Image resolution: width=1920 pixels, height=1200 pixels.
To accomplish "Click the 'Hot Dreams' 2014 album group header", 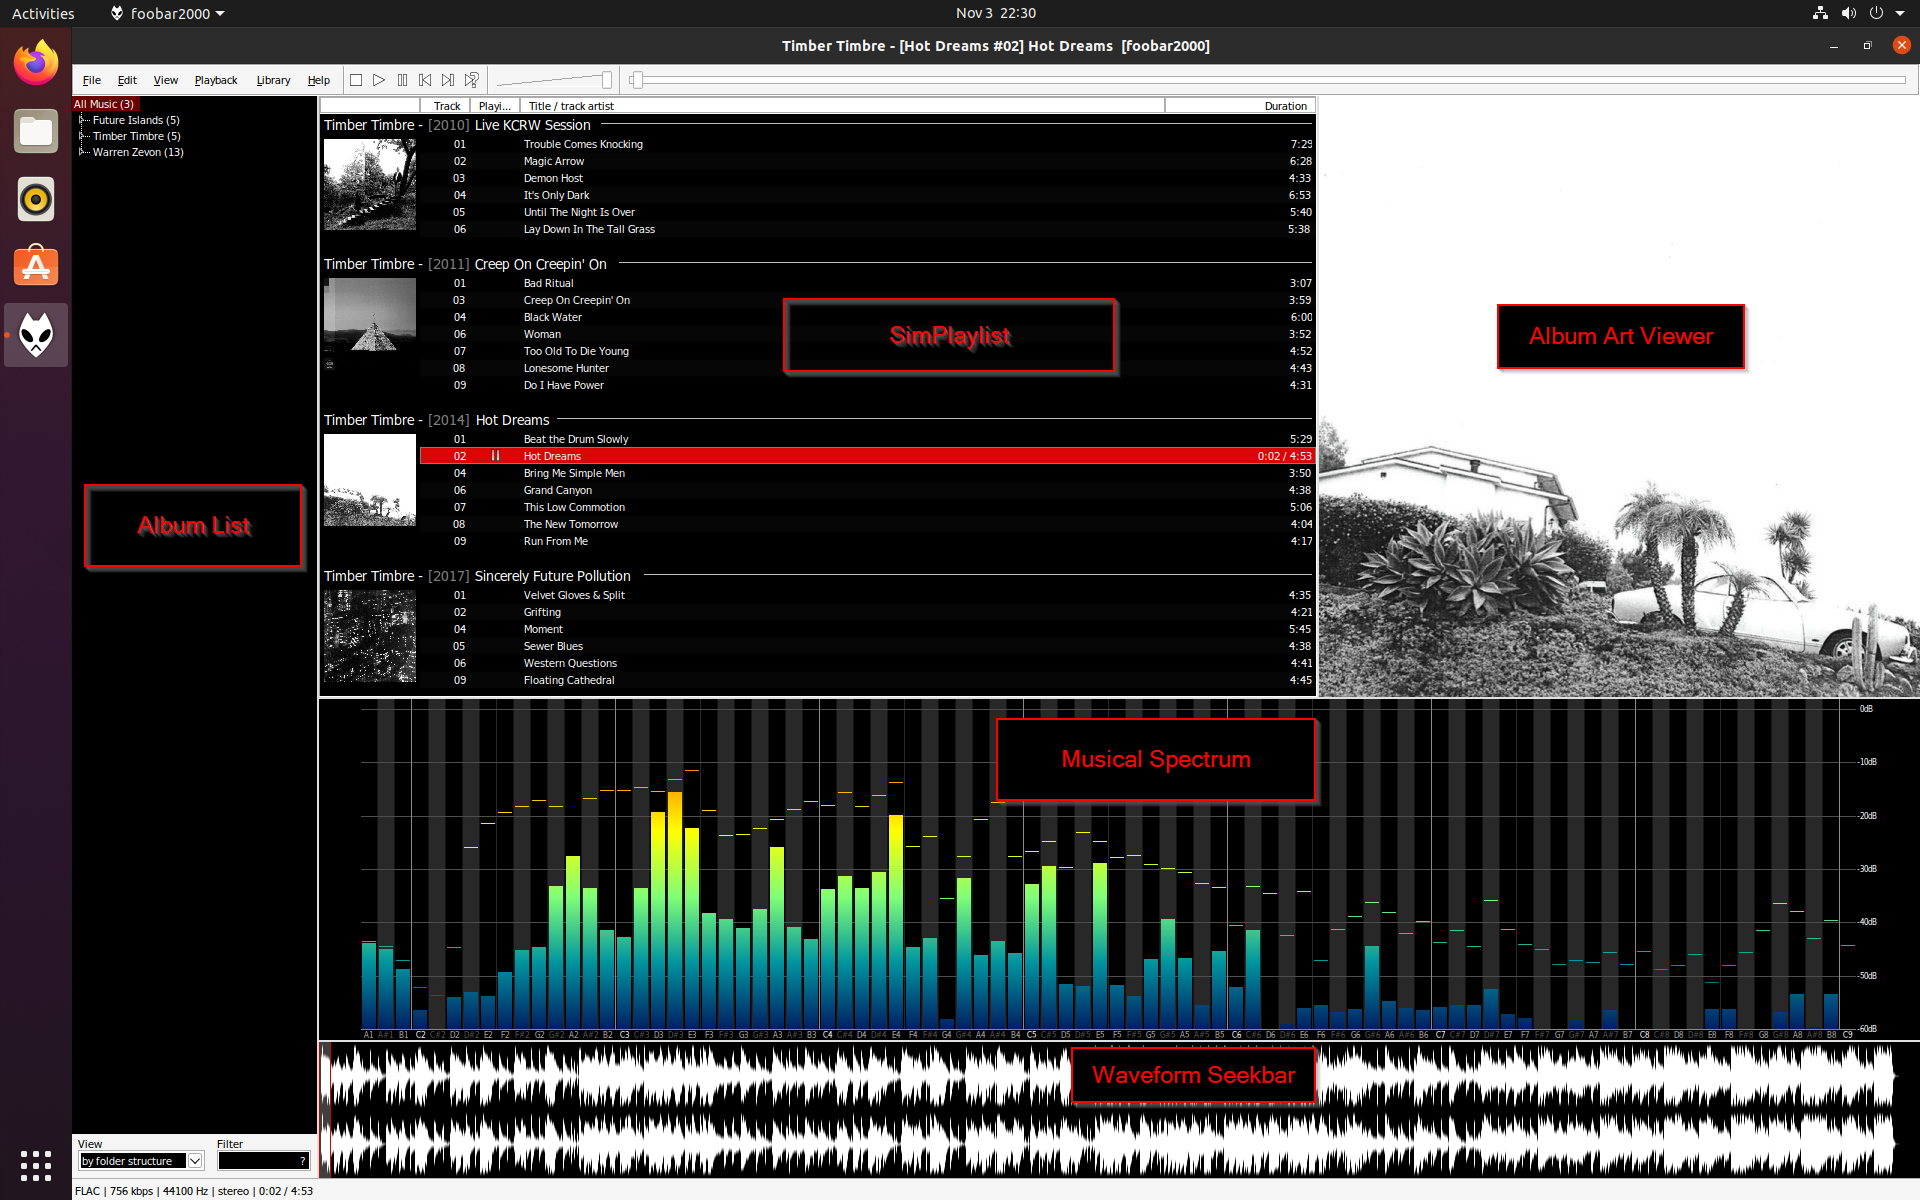I will point(817,420).
